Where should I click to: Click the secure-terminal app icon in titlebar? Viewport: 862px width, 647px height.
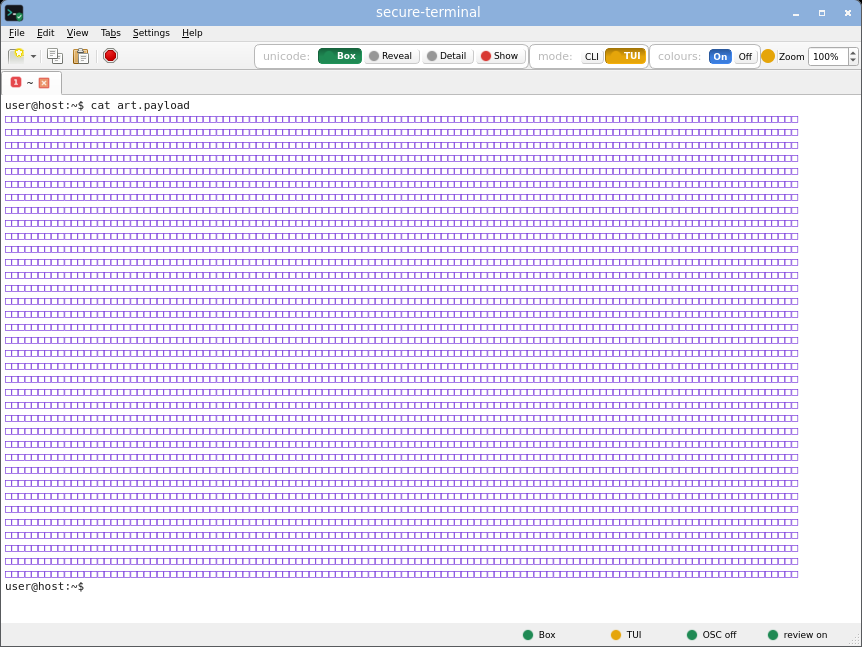(x=14, y=13)
